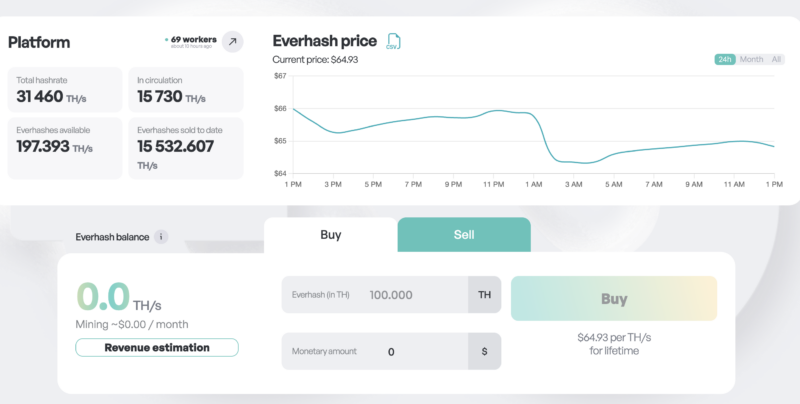Screen dimensions: 800x404
Task: Open platform details via arrow icon
Action: point(231,42)
